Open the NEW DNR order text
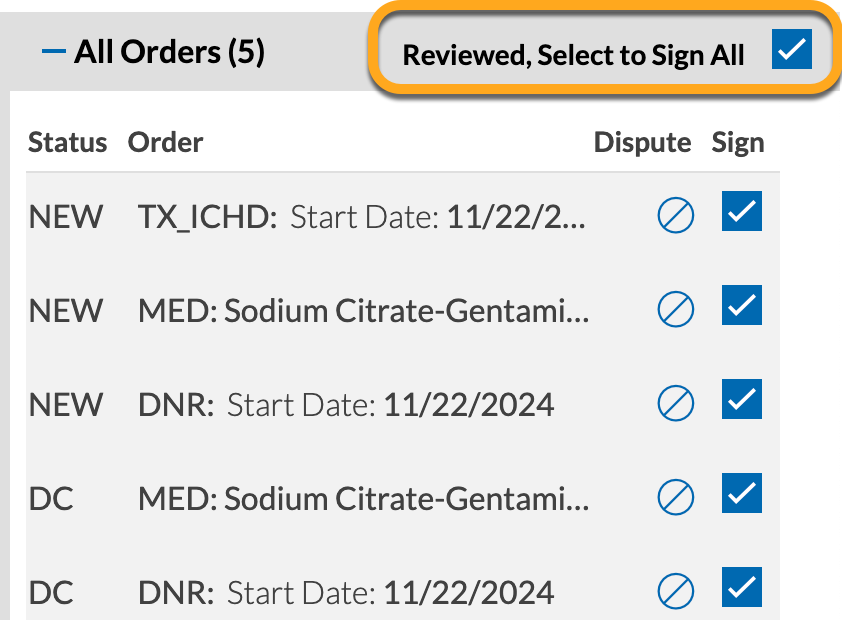 coord(346,405)
